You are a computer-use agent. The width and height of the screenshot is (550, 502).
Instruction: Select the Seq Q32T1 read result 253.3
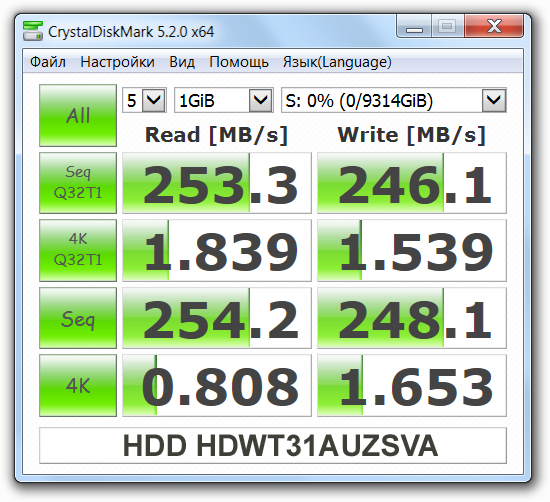pos(217,183)
